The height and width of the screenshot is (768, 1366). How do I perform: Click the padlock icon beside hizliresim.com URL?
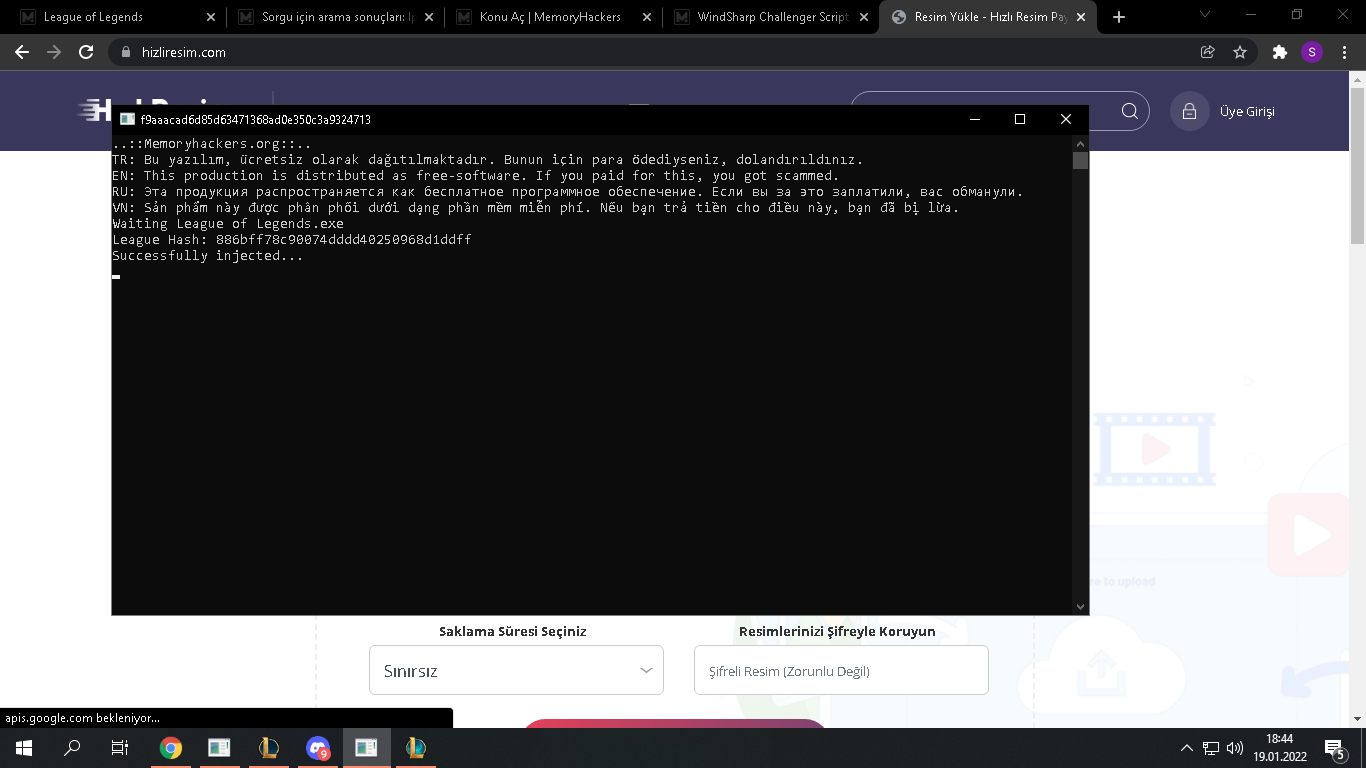126,52
